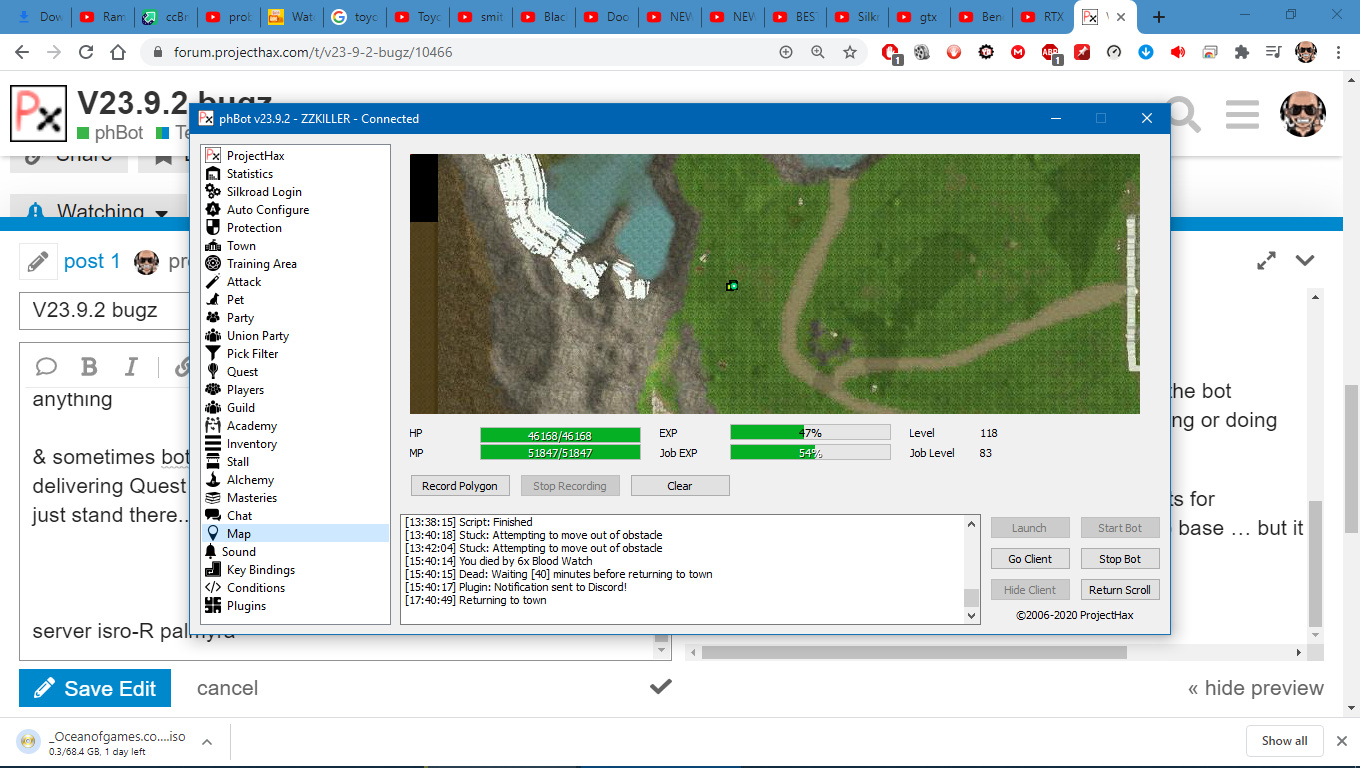Select Statistics in the phBot list
This screenshot has height=768, width=1360.
tap(249, 174)
